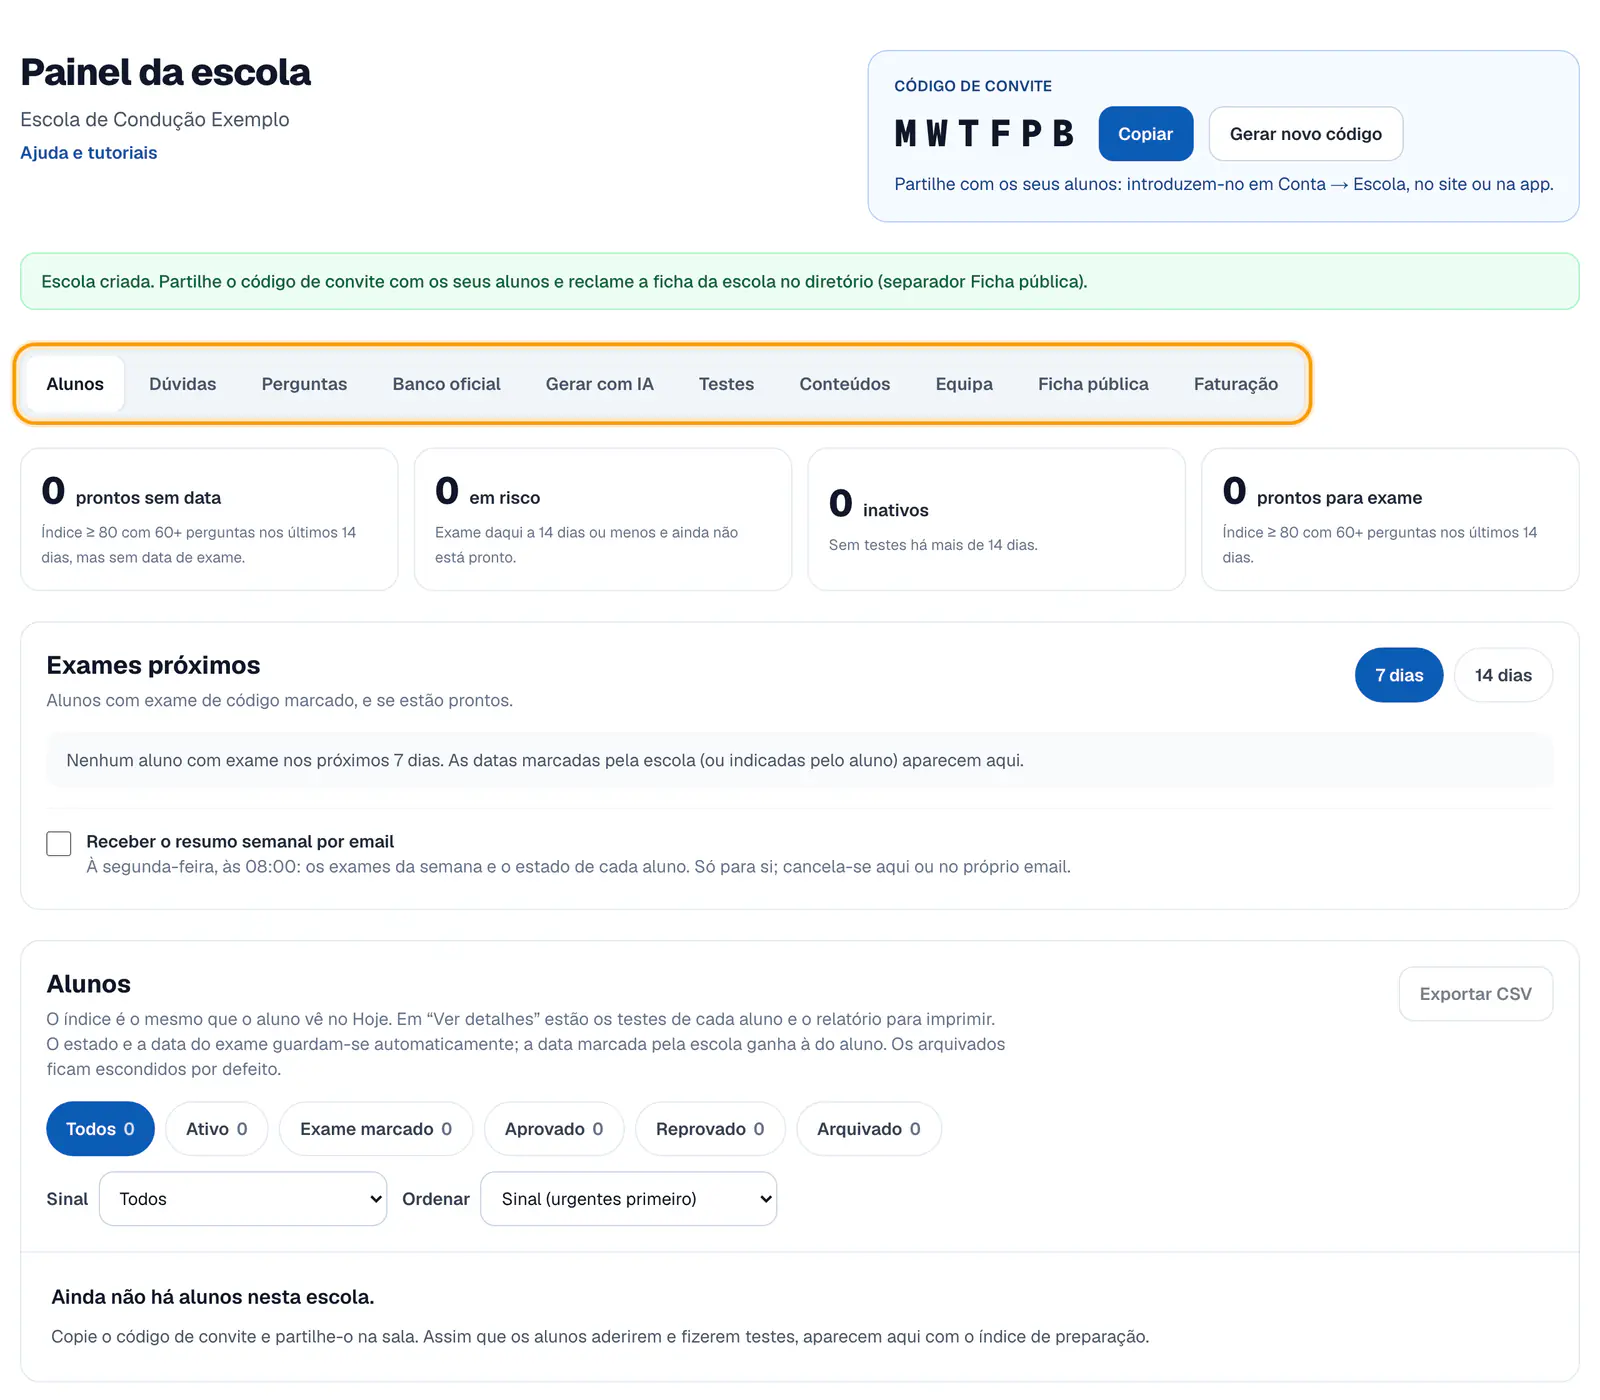Filter students by Ativo
The width and height of the screenshot is (1600, 1400).
tap(216, 1129)
